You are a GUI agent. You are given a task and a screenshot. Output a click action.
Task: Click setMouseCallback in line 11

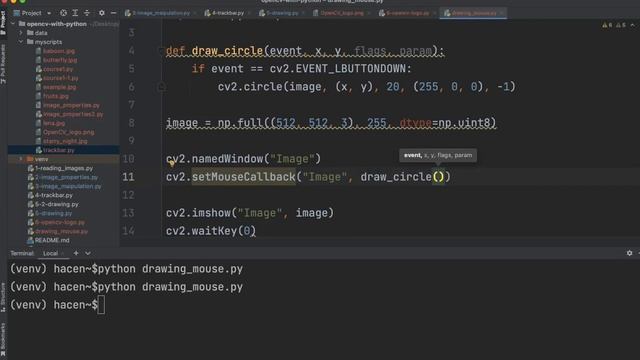243,177
